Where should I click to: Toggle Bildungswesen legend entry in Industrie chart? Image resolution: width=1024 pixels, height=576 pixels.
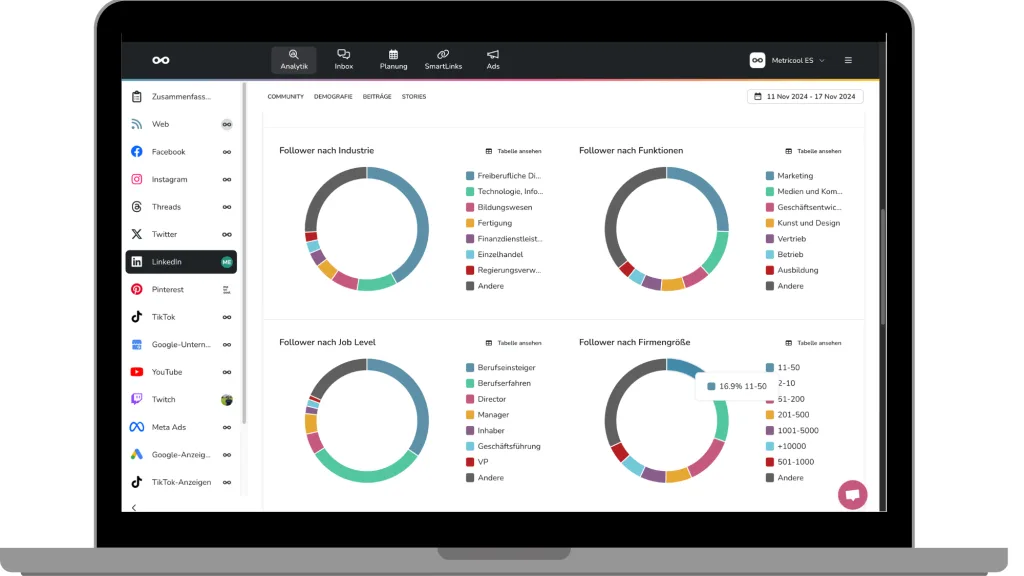[504, 207]
